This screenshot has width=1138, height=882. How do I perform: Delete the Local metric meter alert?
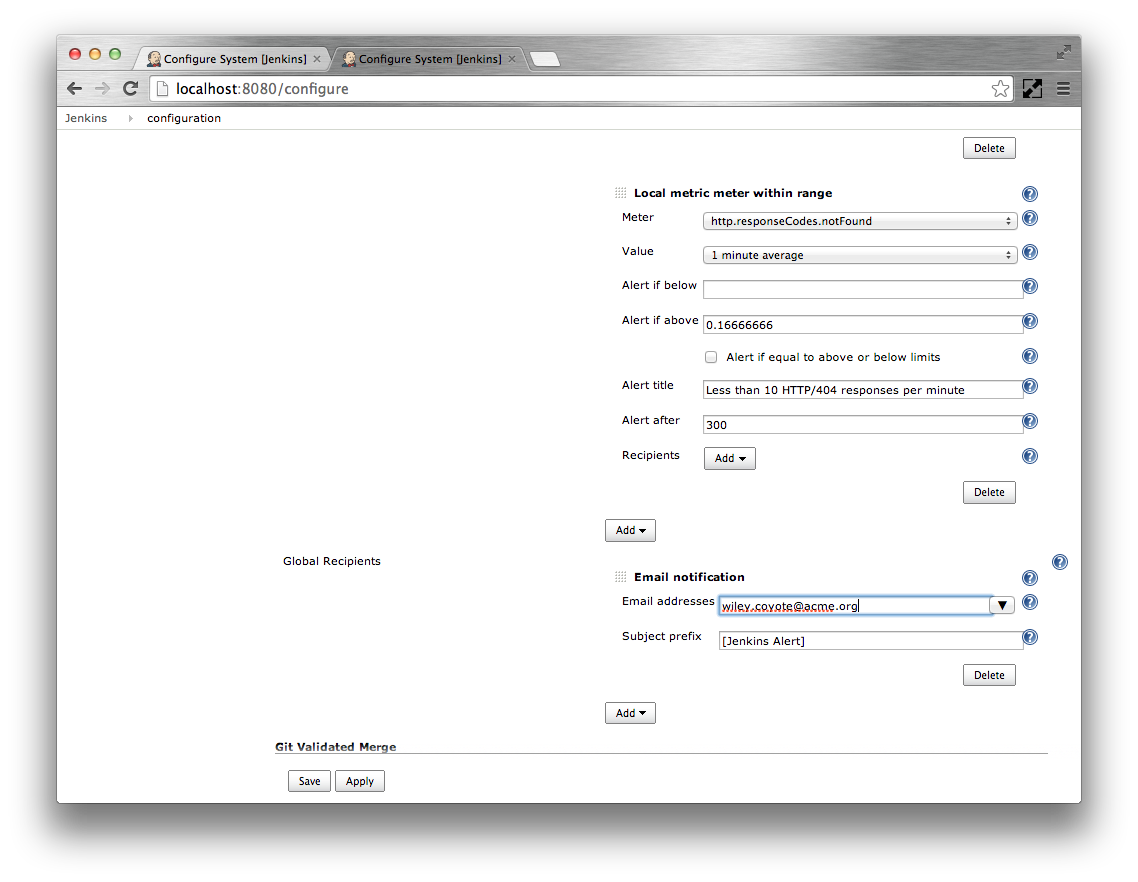(988, 492)
